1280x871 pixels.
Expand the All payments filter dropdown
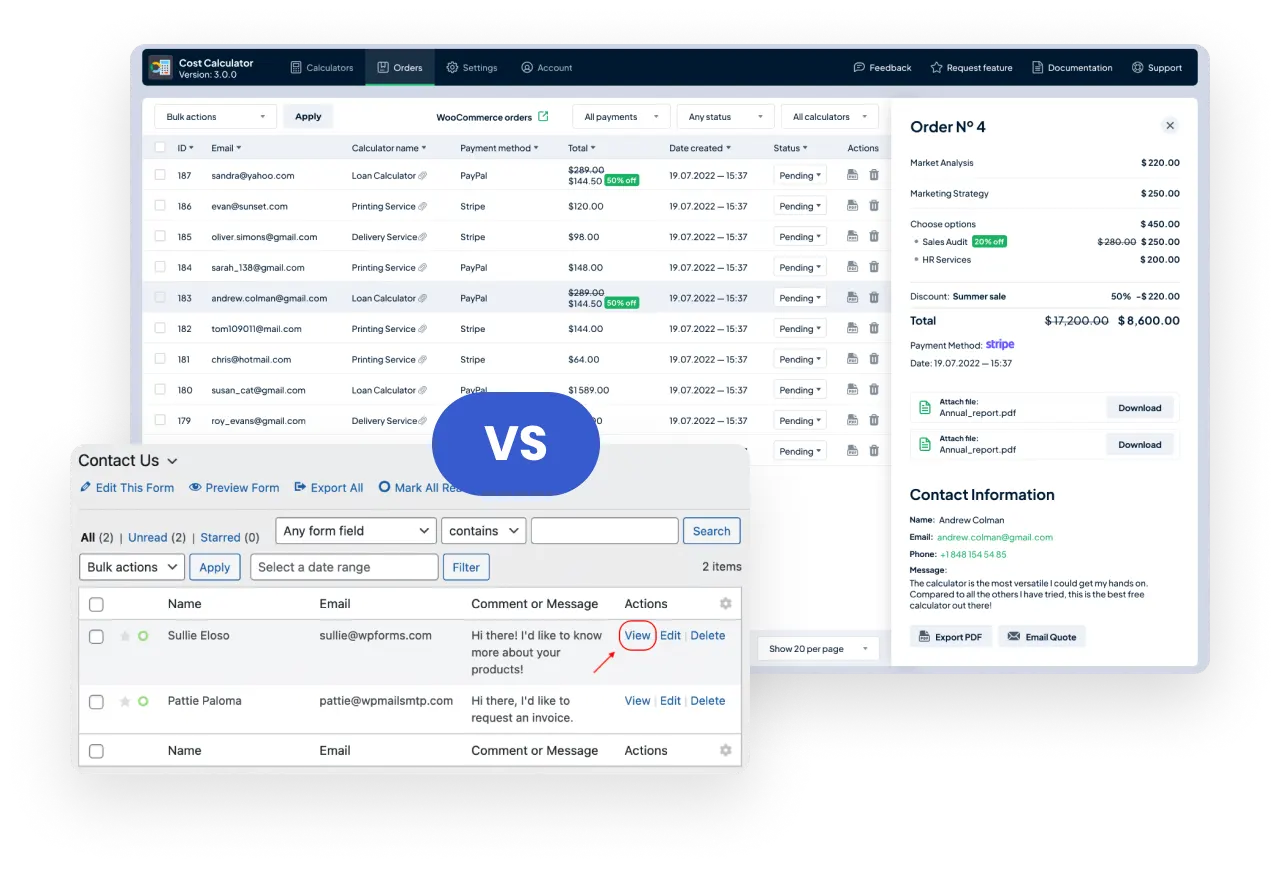pos(621,117)
